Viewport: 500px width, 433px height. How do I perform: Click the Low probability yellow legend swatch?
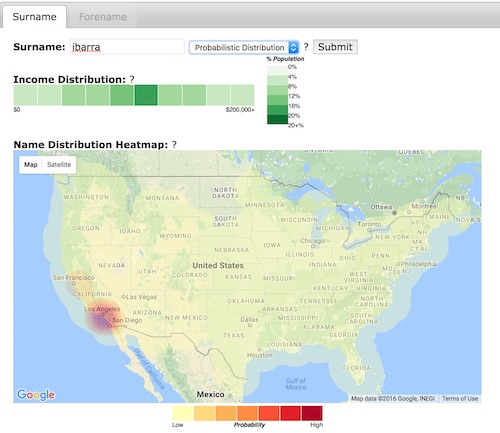[x=183, y=413]
